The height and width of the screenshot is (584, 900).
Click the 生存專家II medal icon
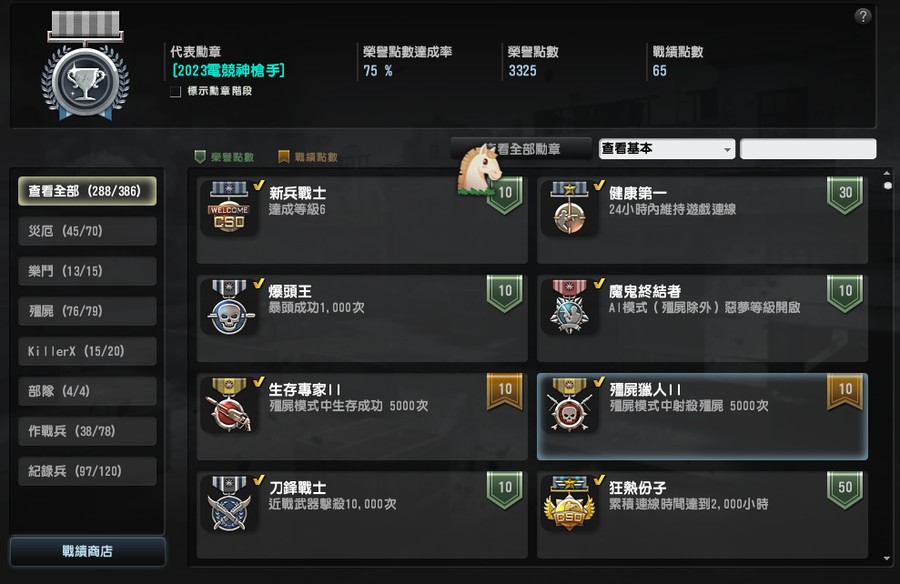pos(228,405)
